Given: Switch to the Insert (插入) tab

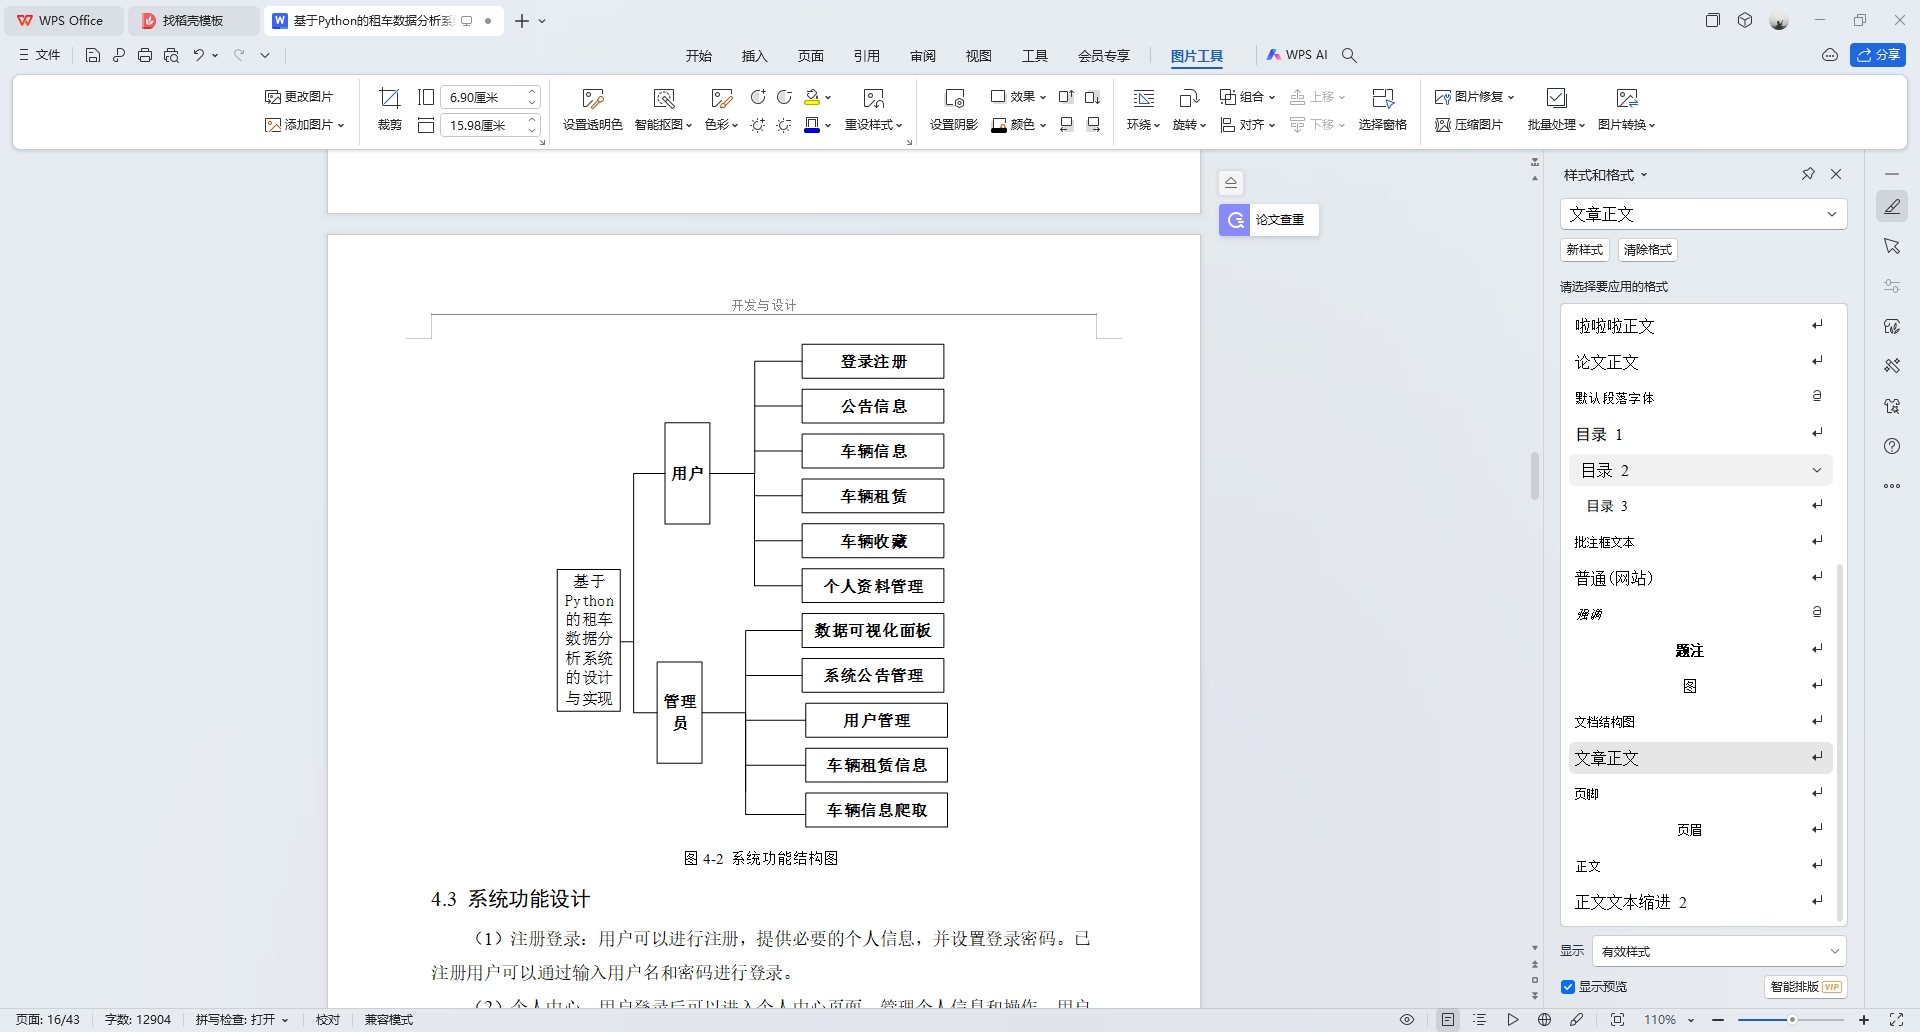Looking at the screenshot, I should [x=754, y=56].
